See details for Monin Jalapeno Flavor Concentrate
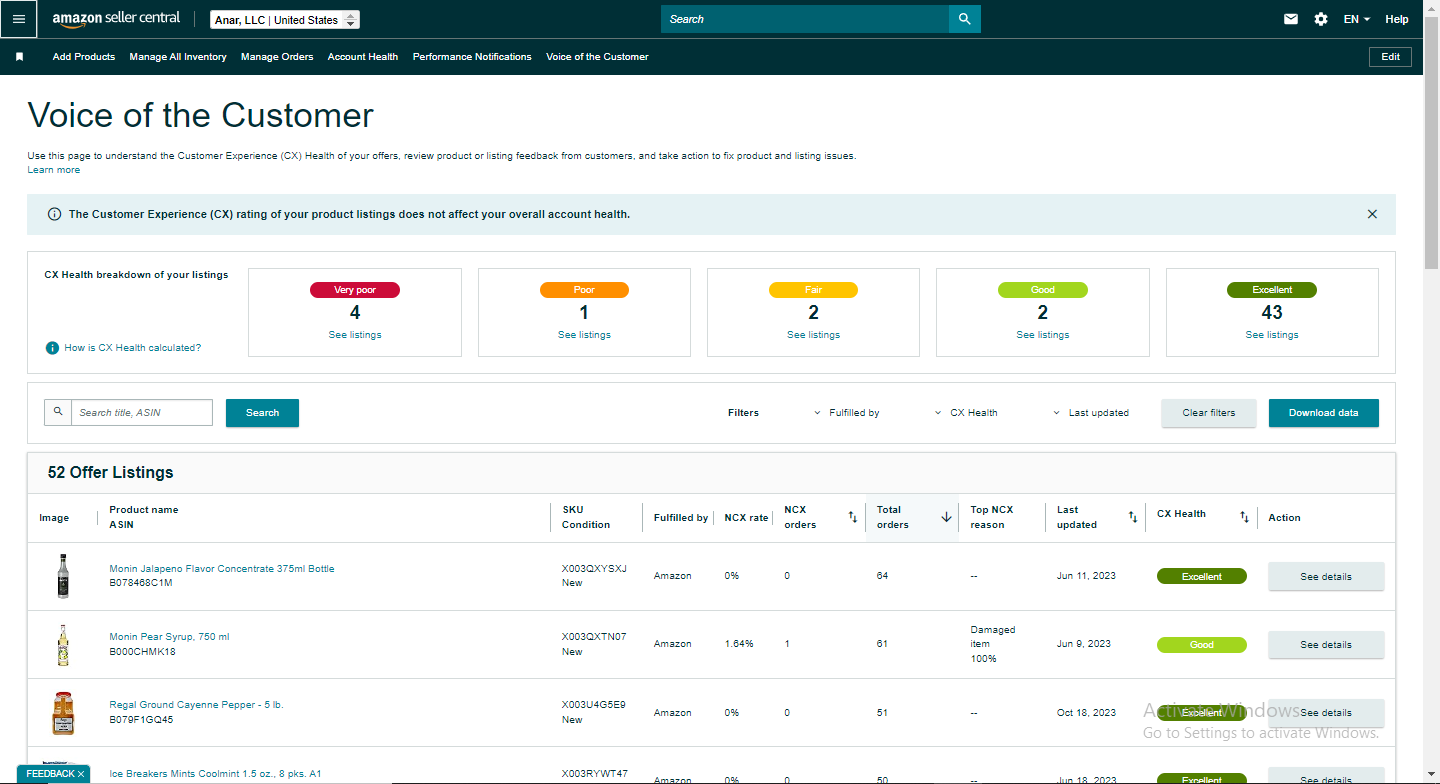 1326,577
